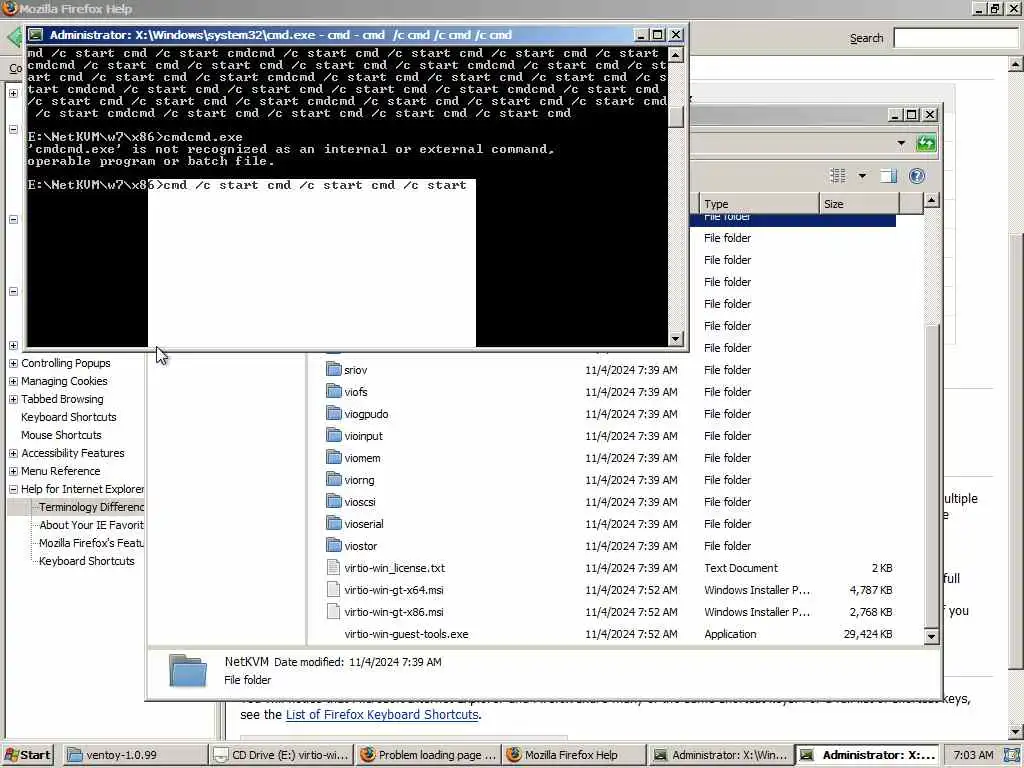
Task: Open the view options dropdown arrow in Explorer
Action: pyautogui.click(x=862, y=176)
